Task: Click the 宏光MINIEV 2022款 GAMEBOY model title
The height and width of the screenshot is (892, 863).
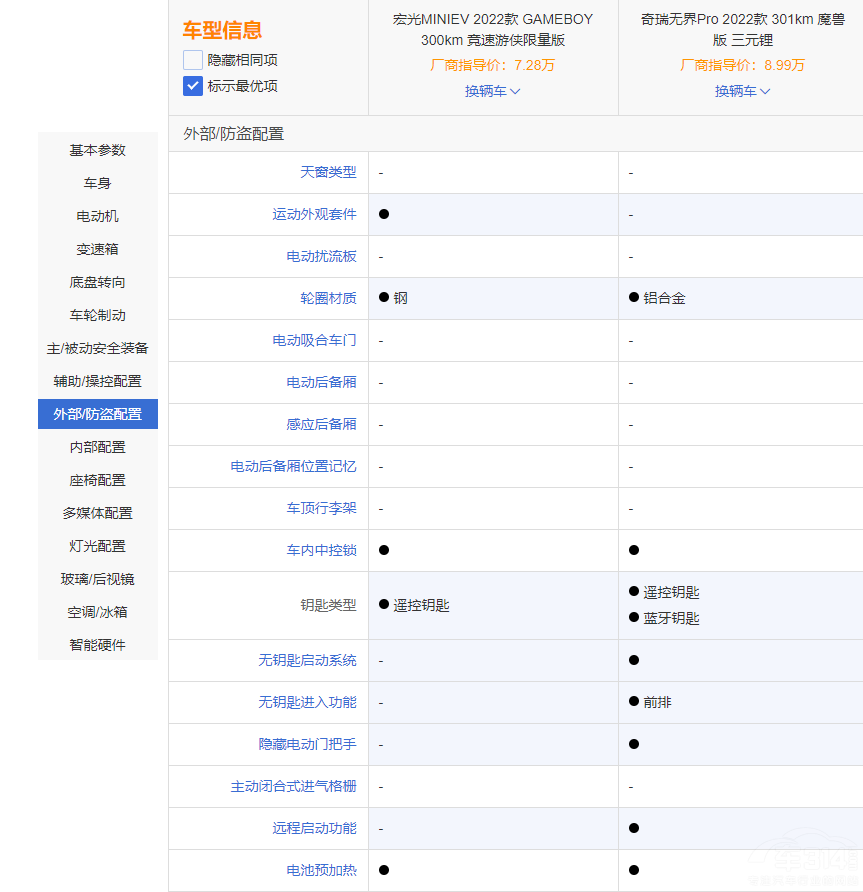Action: [x=493, y=29]
